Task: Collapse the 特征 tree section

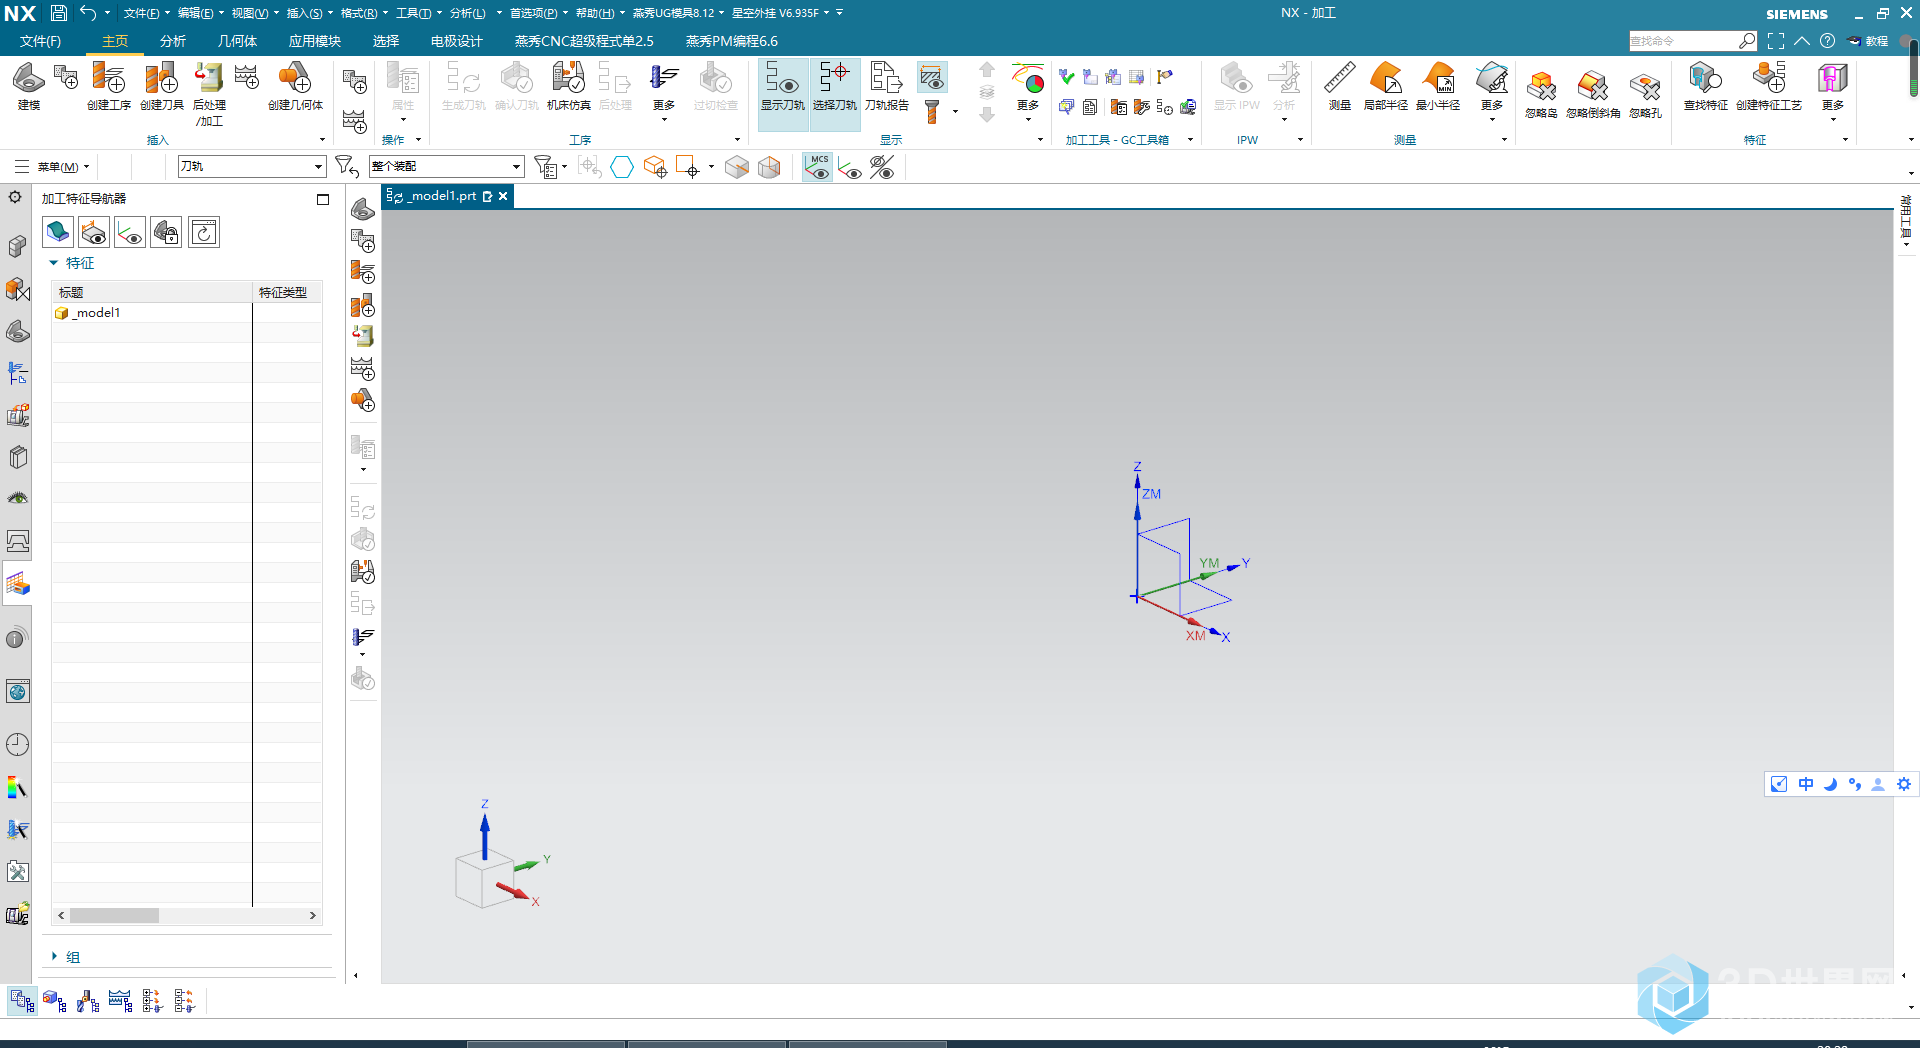Action: (54, 263)
